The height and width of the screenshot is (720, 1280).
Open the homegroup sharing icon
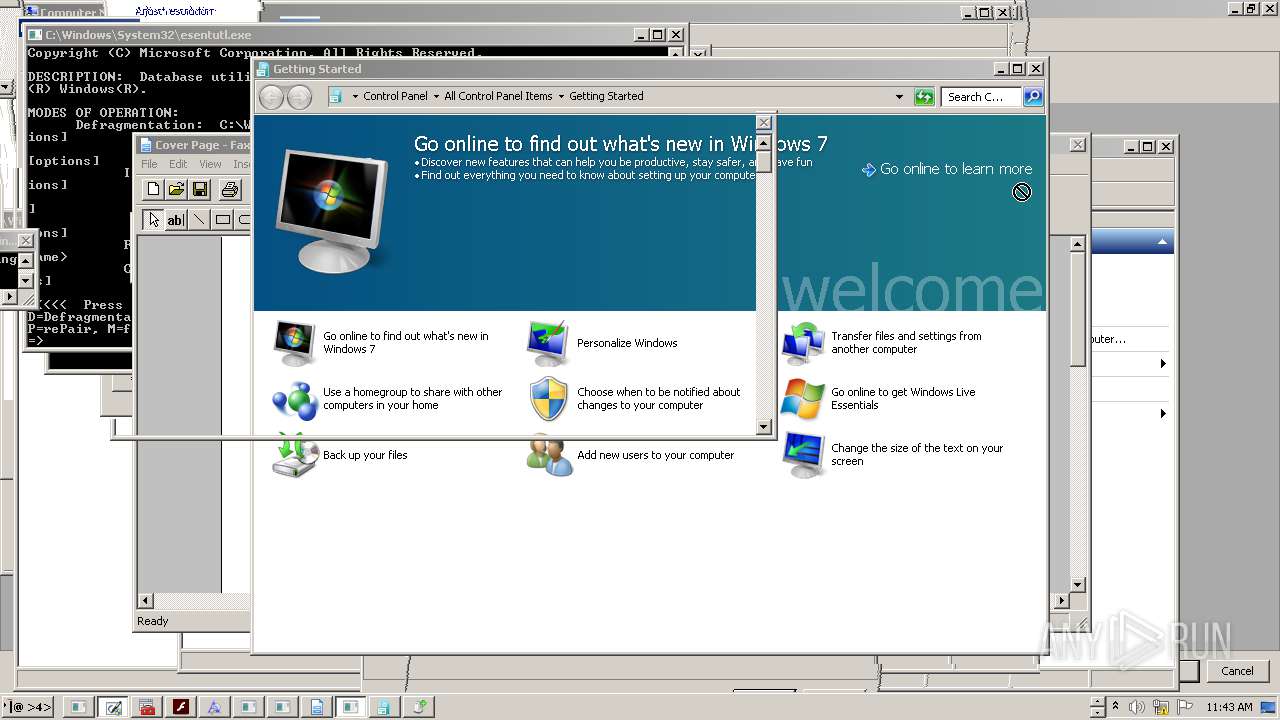295,399
